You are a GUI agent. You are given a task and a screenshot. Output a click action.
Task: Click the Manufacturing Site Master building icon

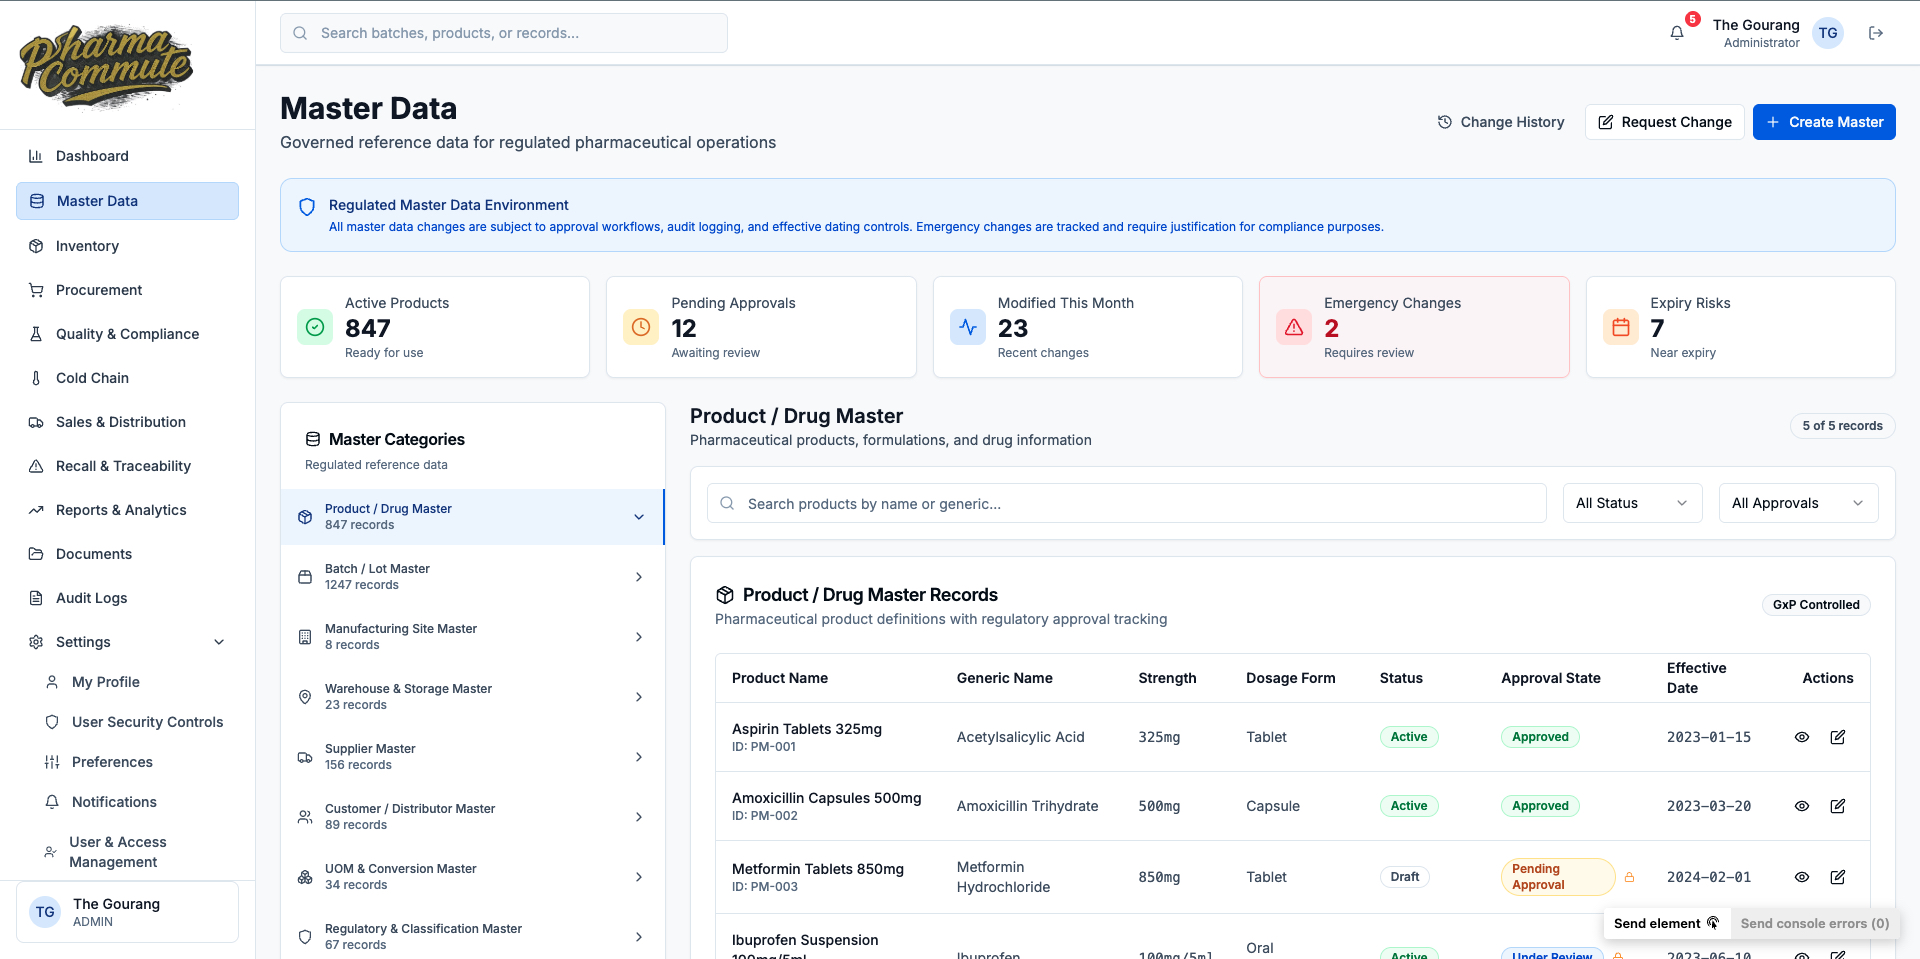click(305, 637)
